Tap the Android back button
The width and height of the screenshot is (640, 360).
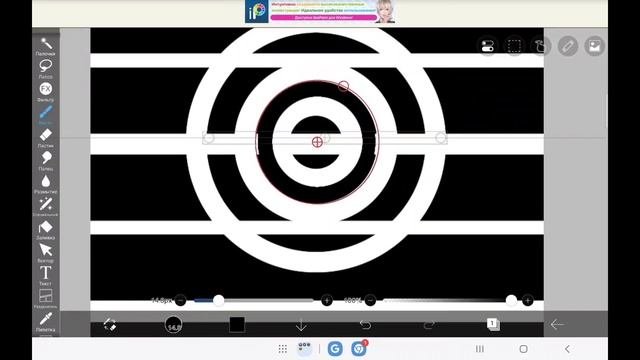(x=567, y=349)
